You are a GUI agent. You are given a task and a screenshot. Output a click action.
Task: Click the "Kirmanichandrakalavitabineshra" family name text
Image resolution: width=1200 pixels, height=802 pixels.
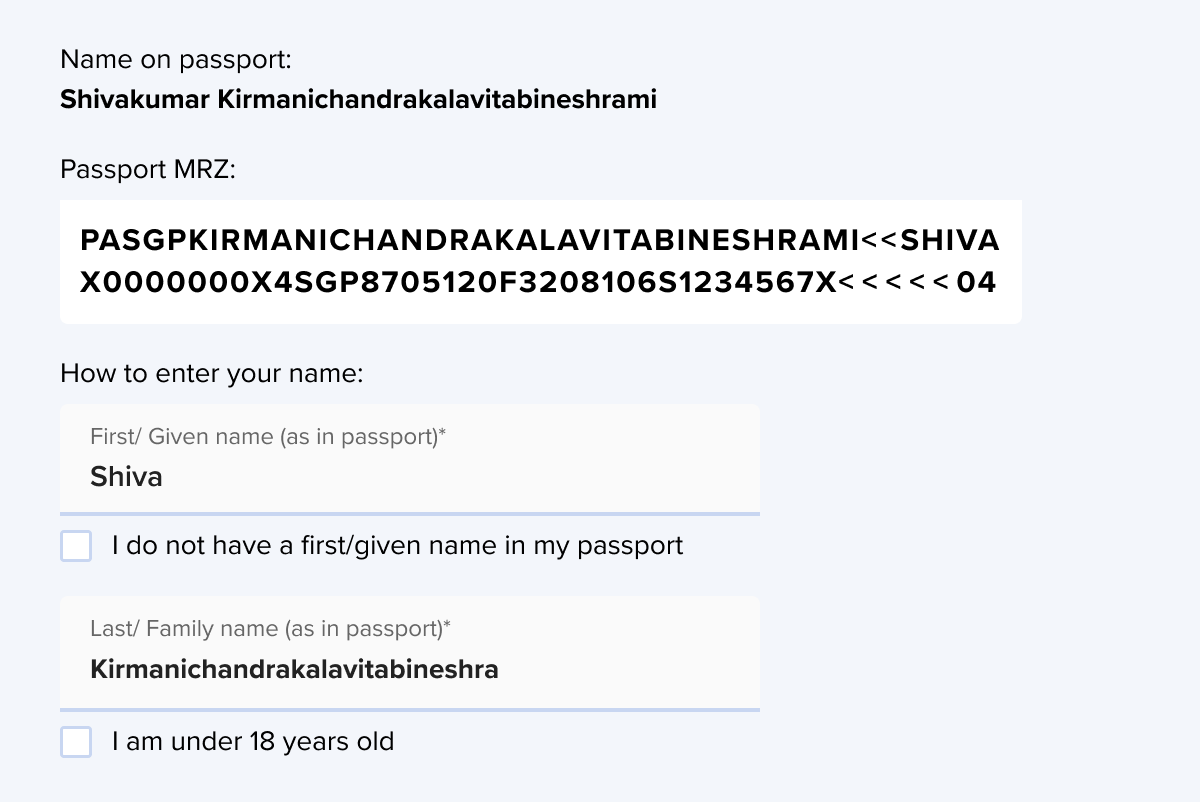click(294, 669)
